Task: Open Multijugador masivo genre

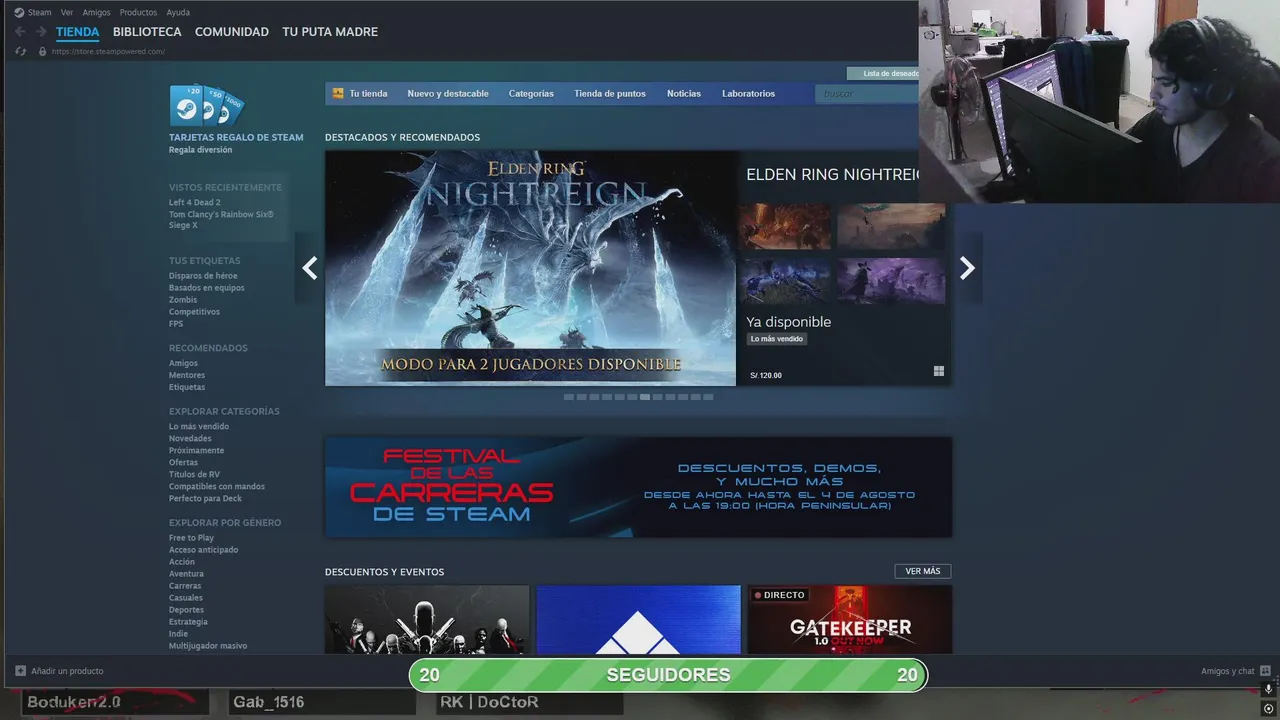Action: click(208, 646)
